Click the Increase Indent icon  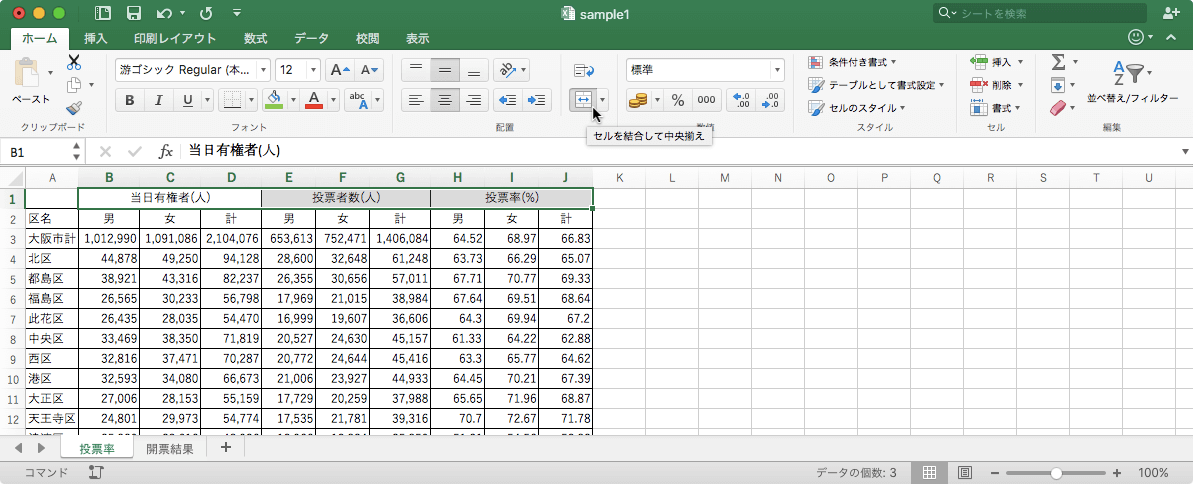pos(538,100)
